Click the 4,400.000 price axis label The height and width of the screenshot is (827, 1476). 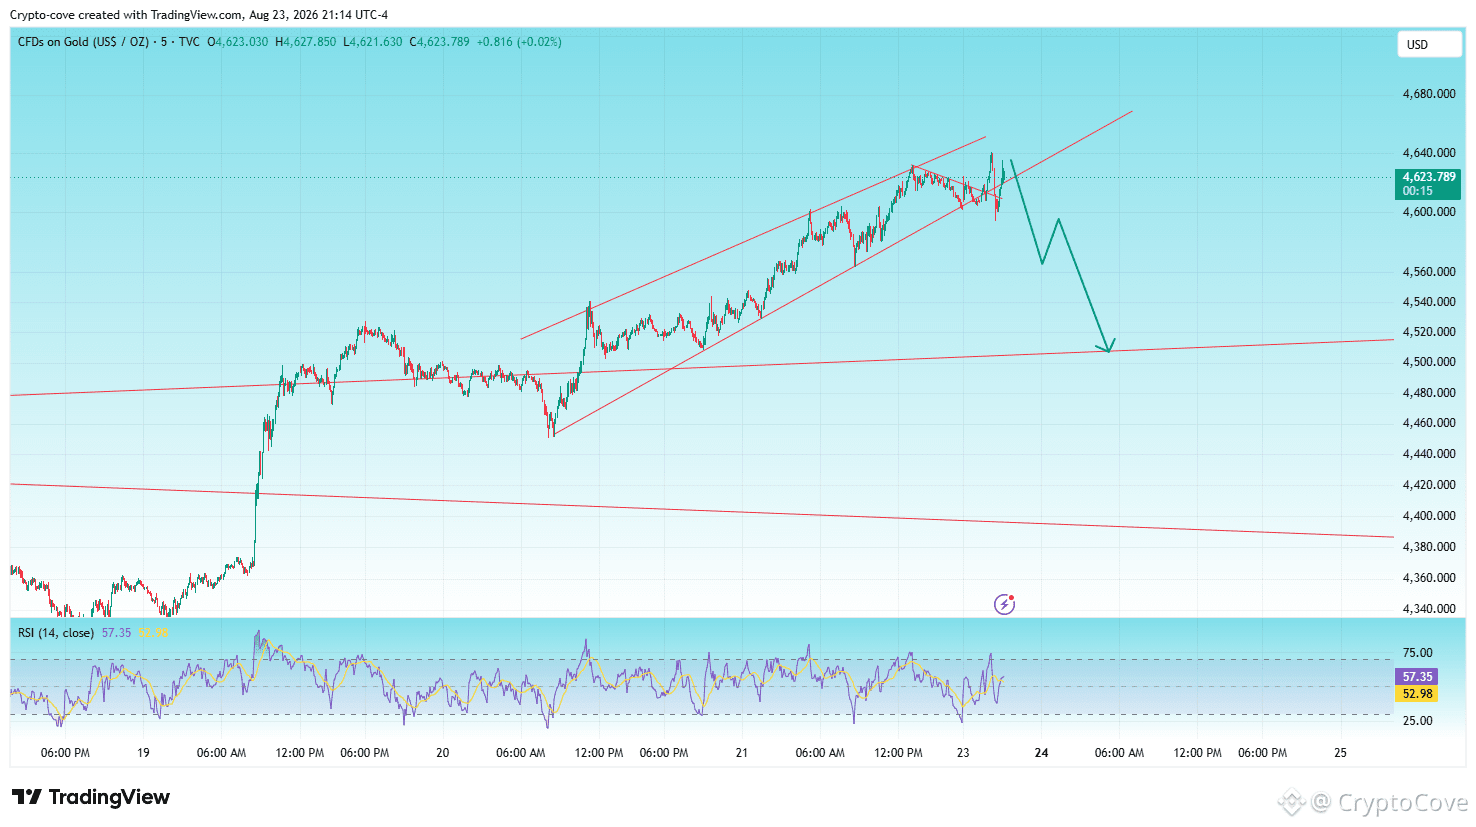tap(1429, 516)
